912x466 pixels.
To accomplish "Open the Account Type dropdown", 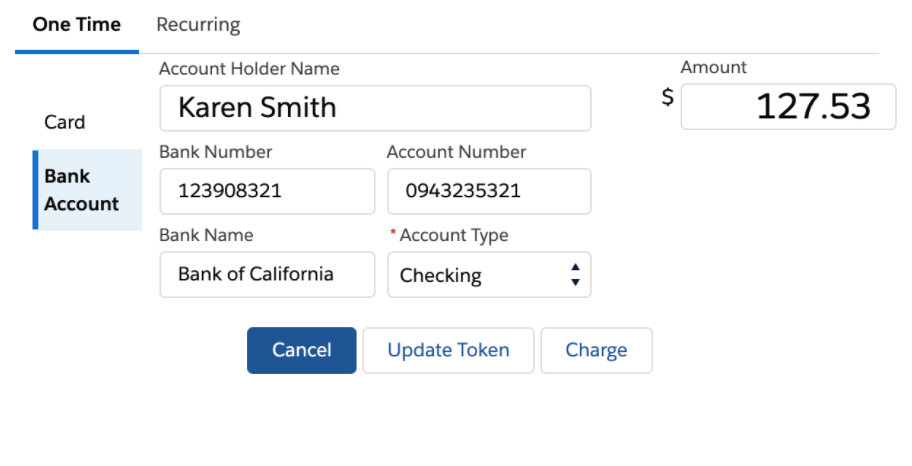I will (489, 275).
